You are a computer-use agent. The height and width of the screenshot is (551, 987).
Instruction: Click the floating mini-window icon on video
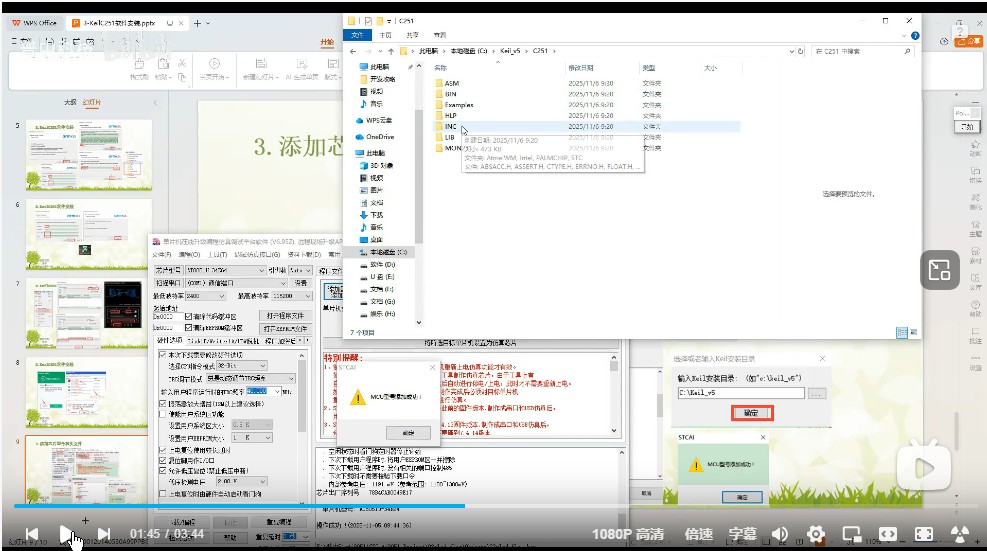939,269
